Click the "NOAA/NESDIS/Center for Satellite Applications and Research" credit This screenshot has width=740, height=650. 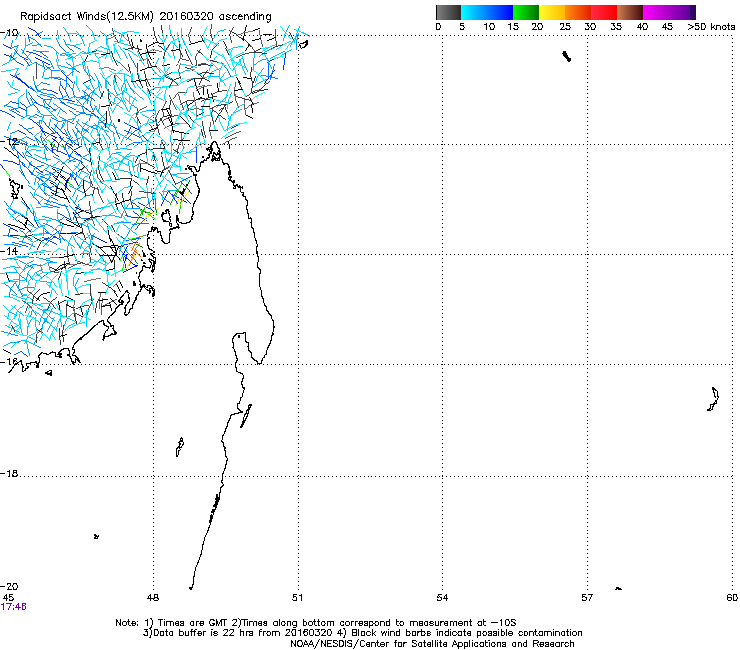tap(432, 644)
